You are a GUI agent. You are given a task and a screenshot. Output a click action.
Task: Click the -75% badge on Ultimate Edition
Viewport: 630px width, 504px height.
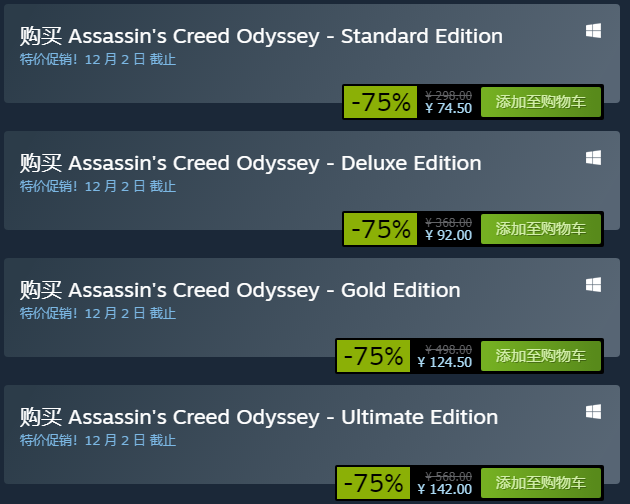point(373,483)
